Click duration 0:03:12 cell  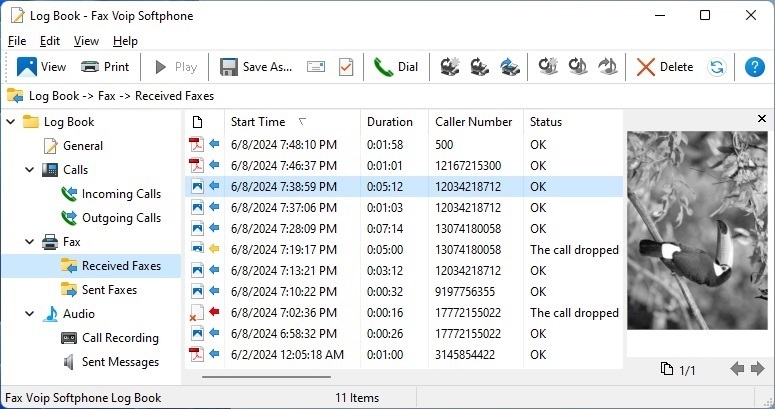coord(385,271)
